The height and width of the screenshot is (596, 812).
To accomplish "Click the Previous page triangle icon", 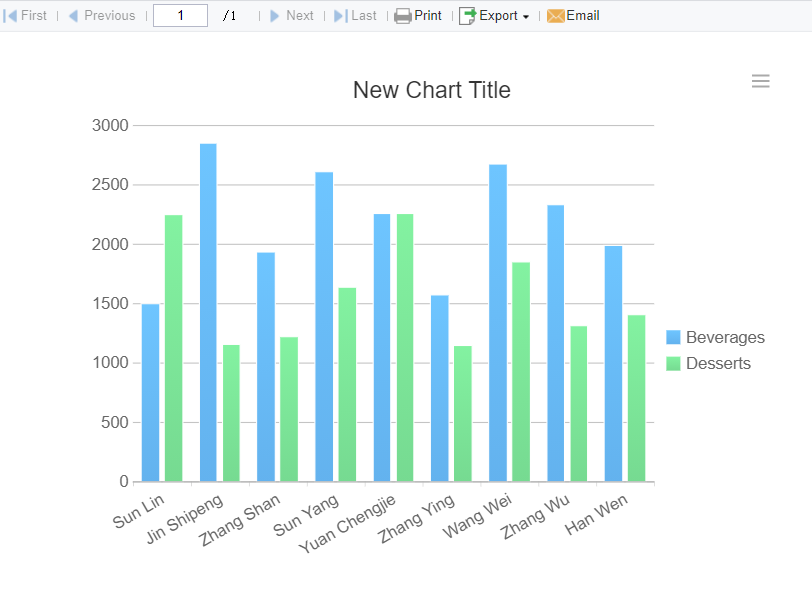I will tap(74, 16).
